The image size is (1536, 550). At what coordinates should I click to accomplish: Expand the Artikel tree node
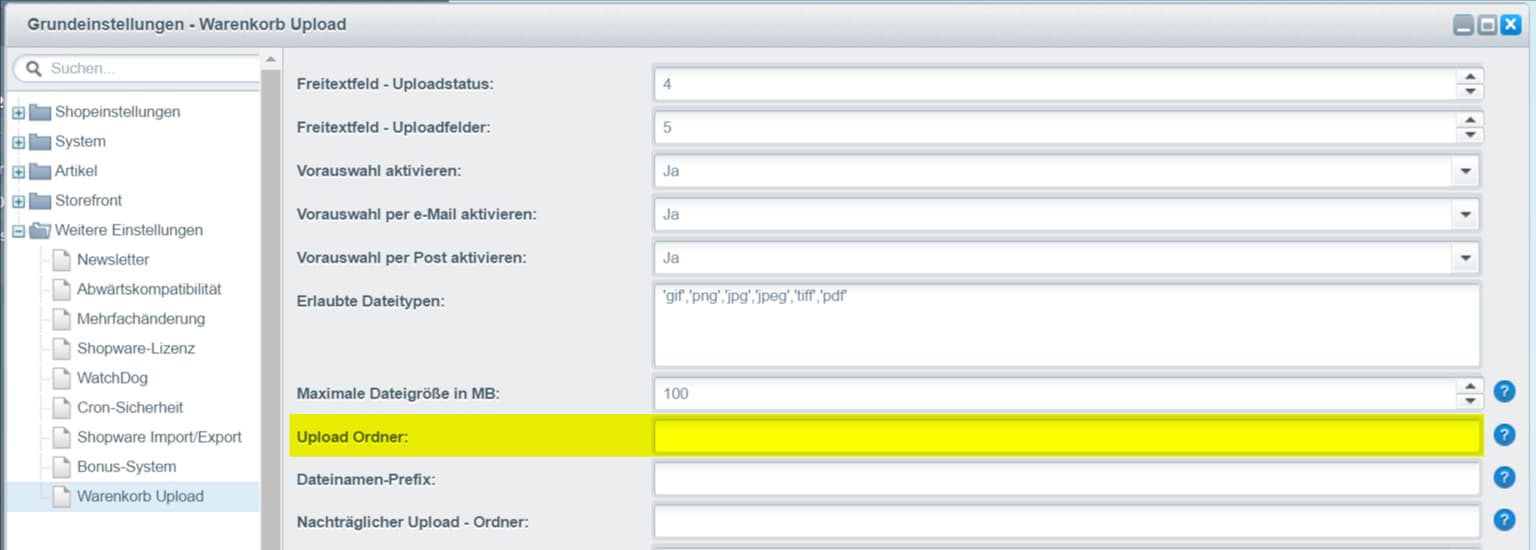point(18,172)
